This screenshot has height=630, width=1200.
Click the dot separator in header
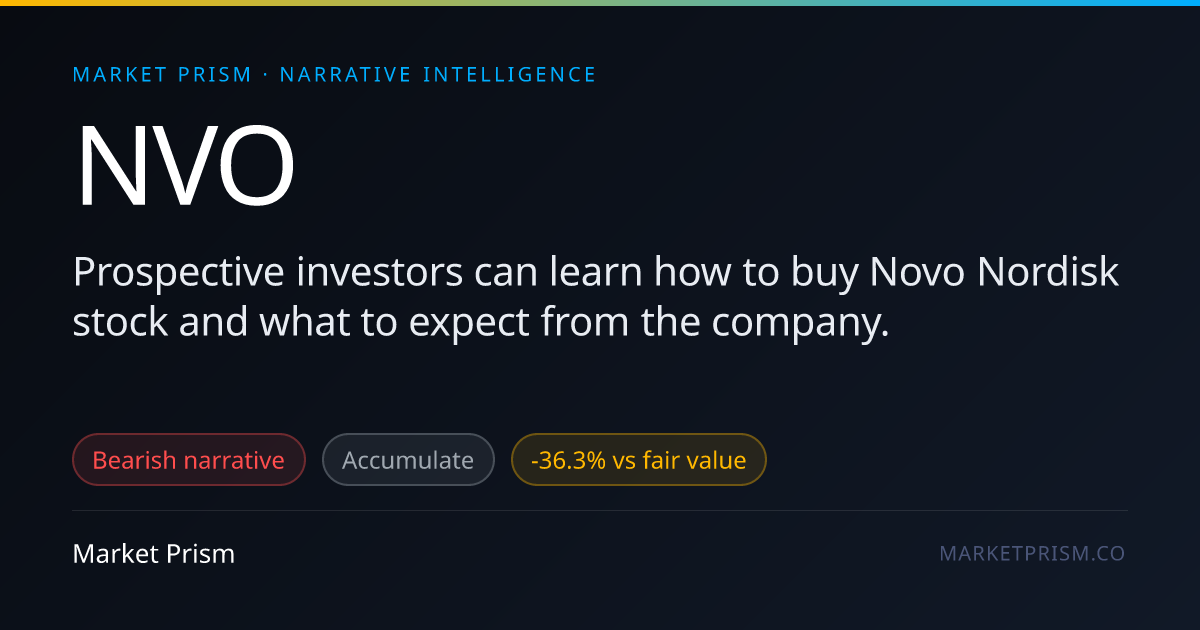coord(266,75)
